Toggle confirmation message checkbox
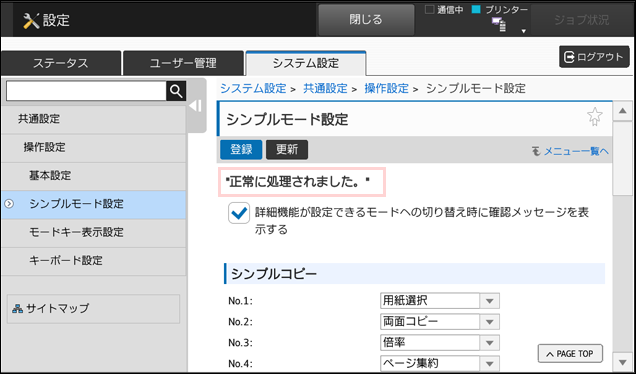The height and width of the screenshot is (374, 636). pyautogui.click(x=239, y=213)
